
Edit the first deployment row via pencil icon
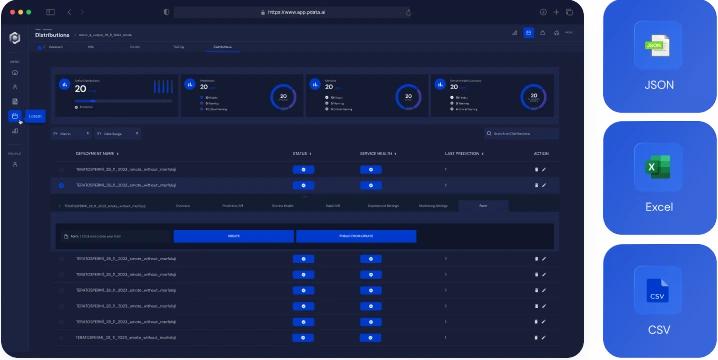pos(544,170)
